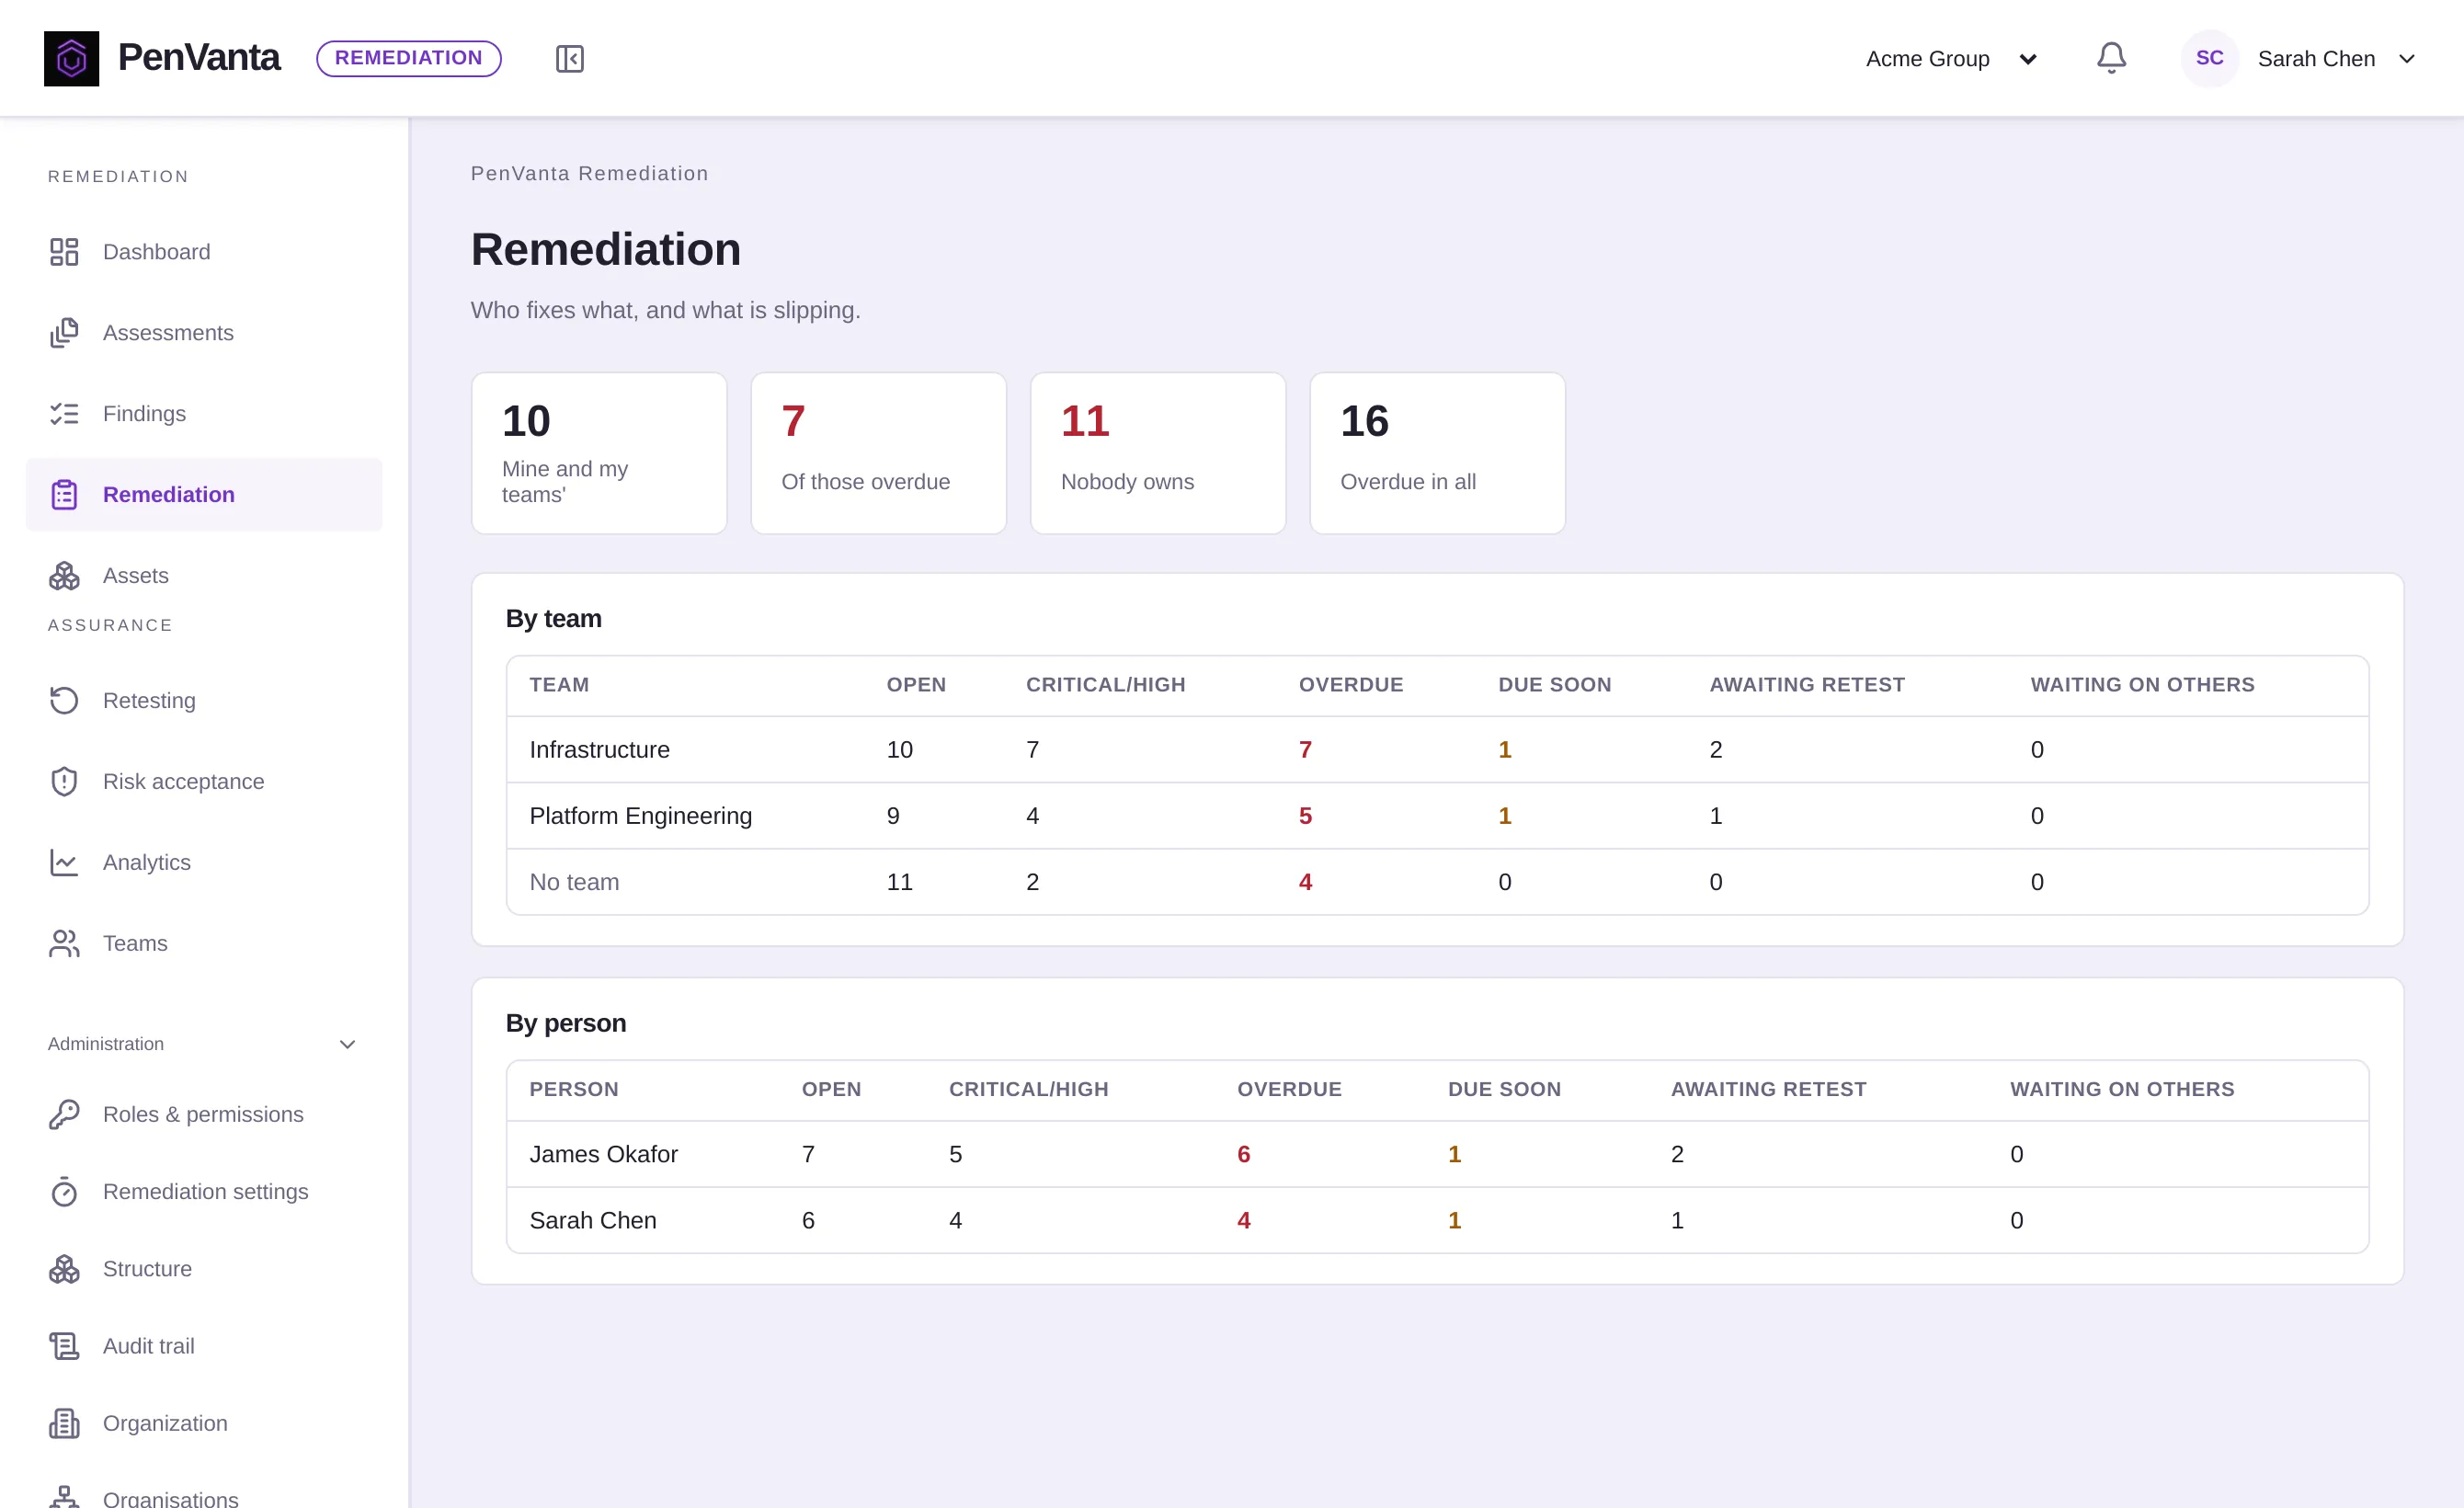The image size is (2464, 1508).
Task: Open the notifications bell
Action: tap(2111, 58)
